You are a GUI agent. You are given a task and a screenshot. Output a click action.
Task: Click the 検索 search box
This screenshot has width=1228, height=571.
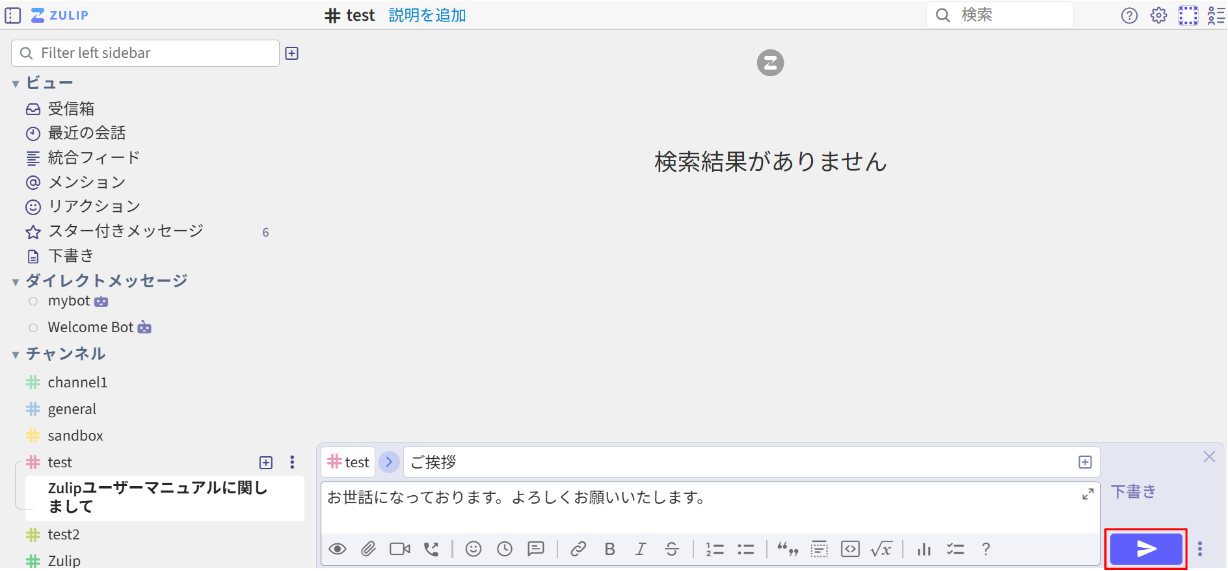coord(1000,15)
